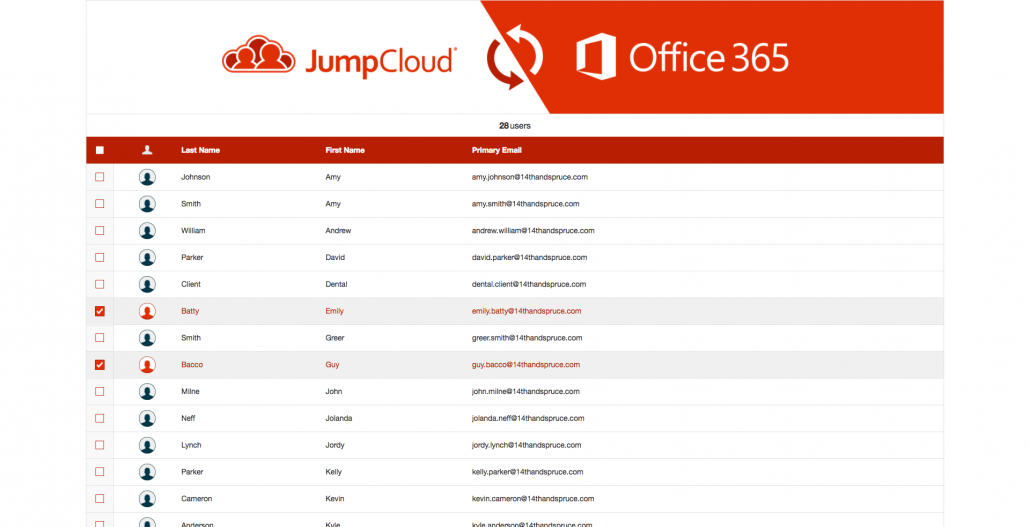This screenshot has height=527, width=1030.
Task: Sort by the Primary Email column header
Action: tap(497, 150)
